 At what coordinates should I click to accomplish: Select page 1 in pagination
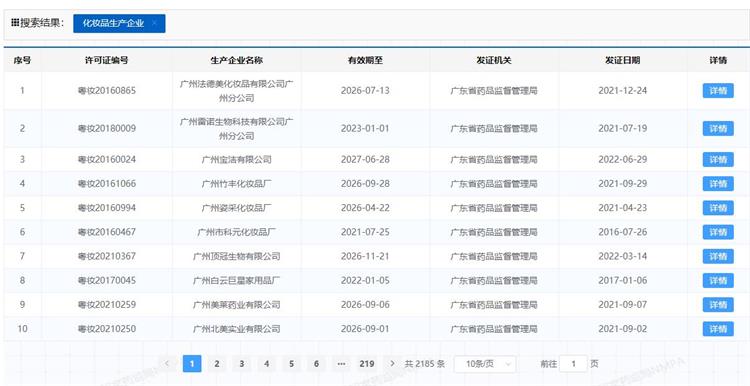click(x=192, y=364)
